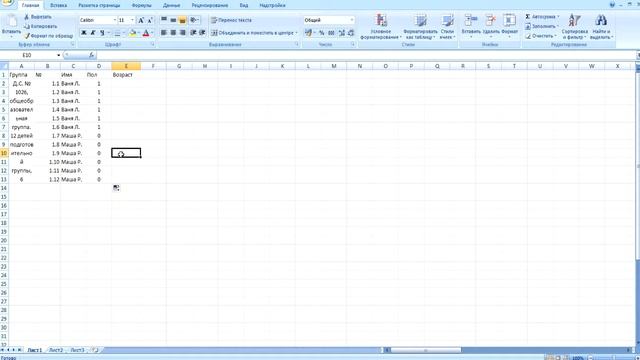
Task: Toggle underline Ч formatting
Action: pyautogui.click(x=102, y=33)
